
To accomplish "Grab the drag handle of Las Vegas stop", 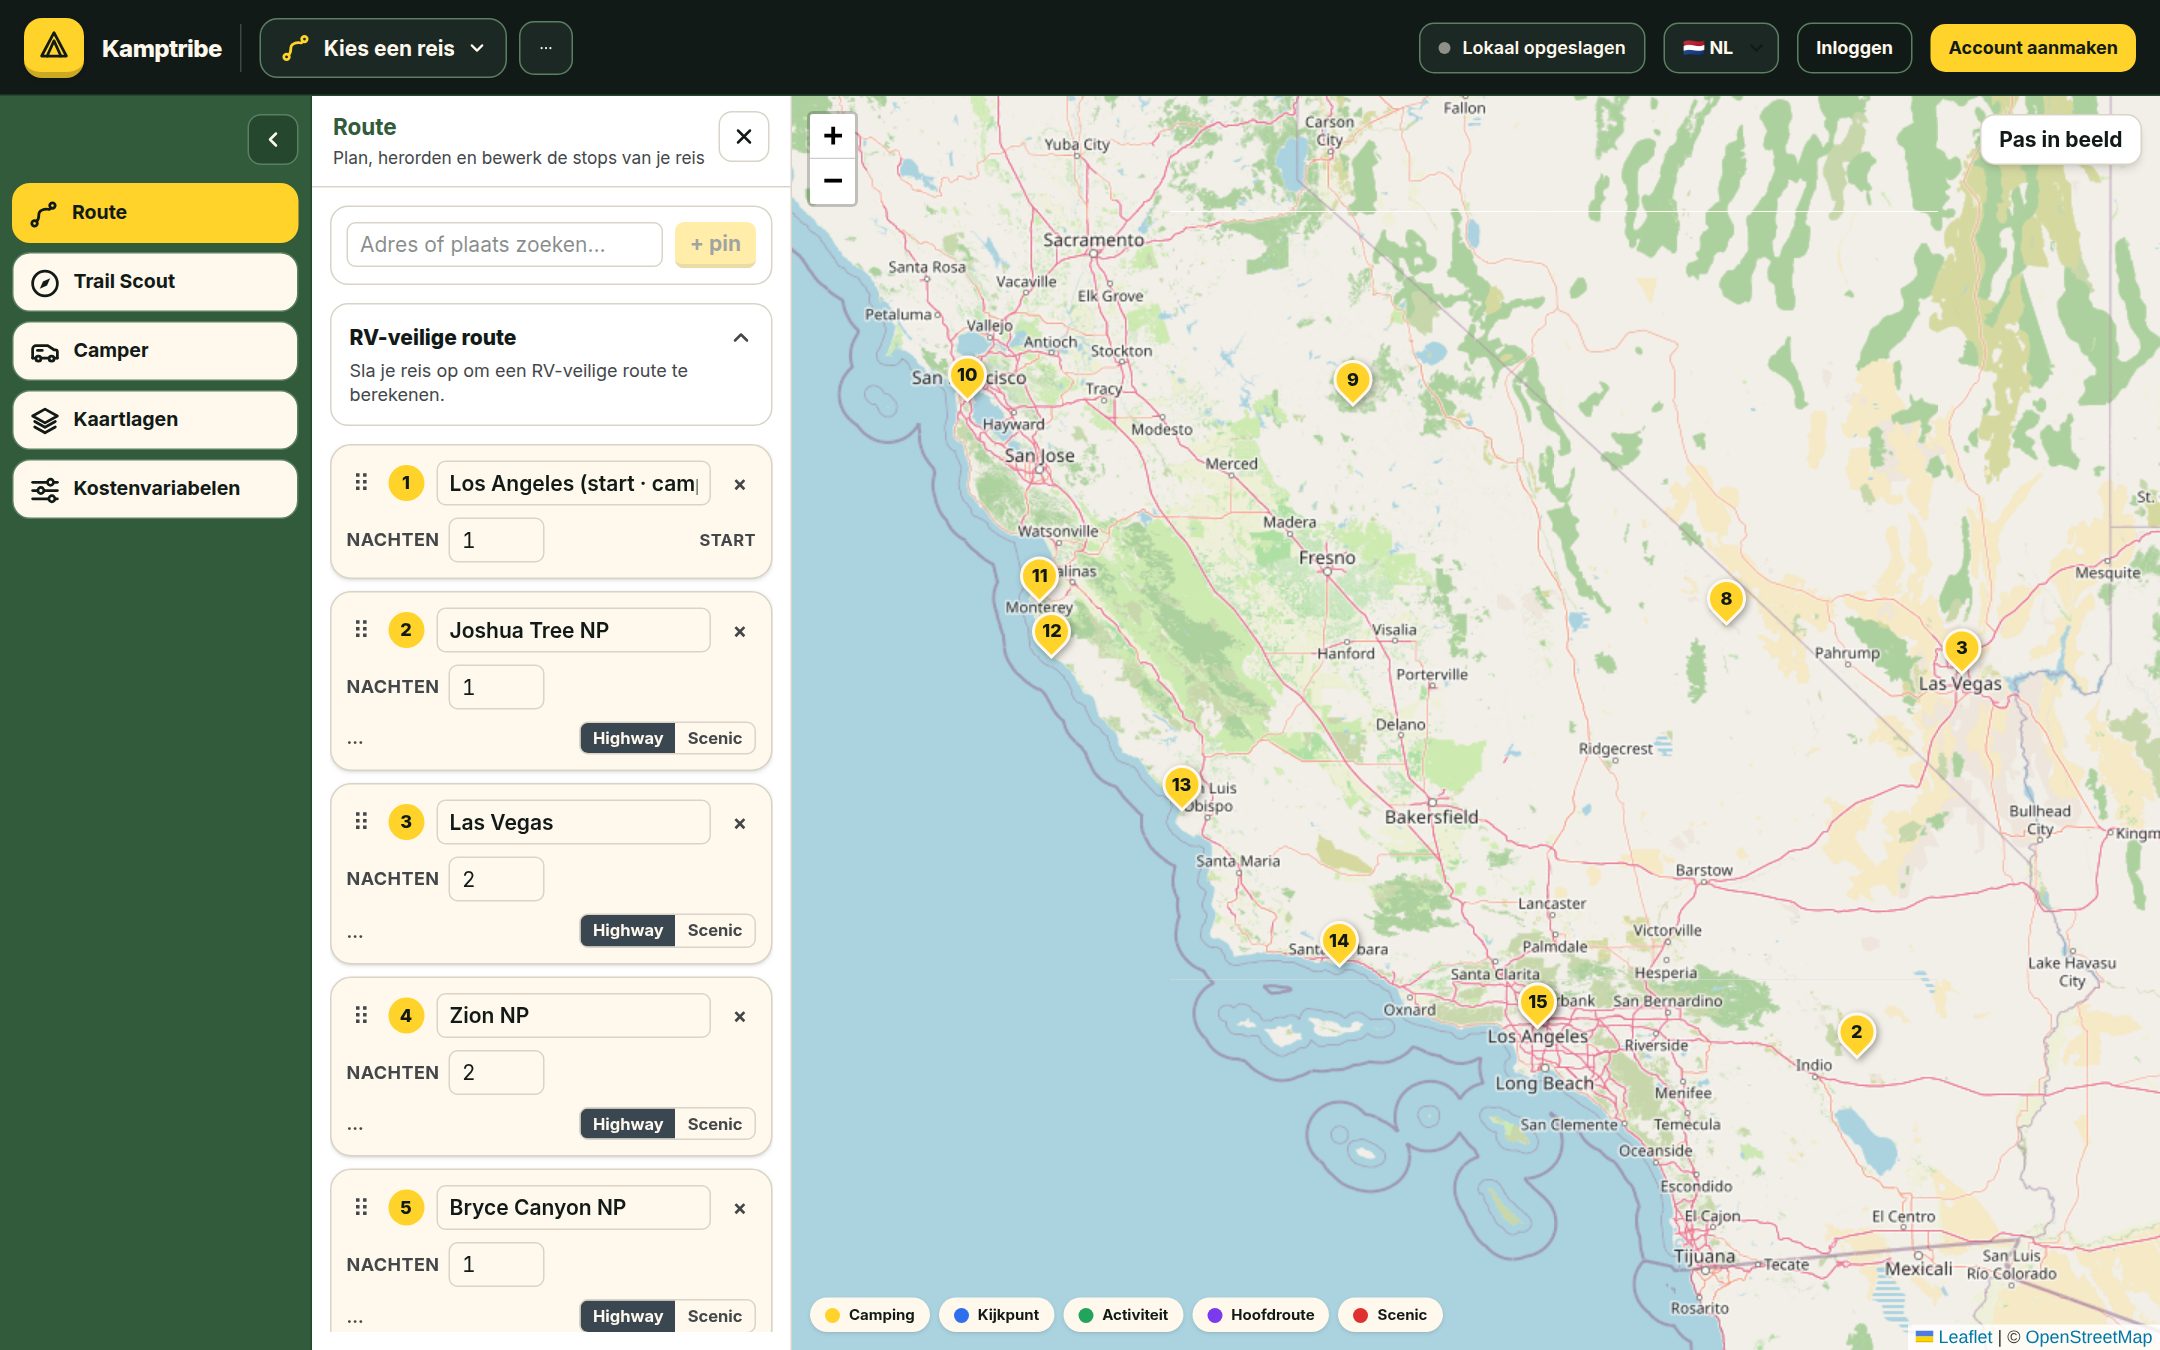I will click(362, 822).
